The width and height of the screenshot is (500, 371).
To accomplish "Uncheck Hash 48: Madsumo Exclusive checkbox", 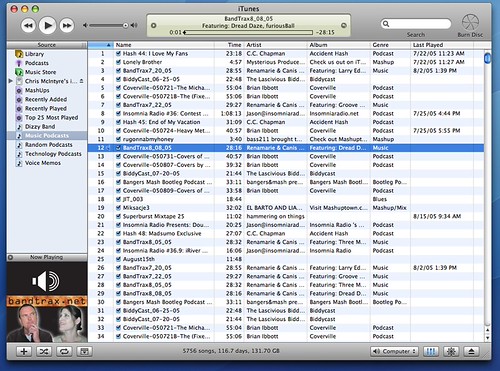I will (118, 233).
